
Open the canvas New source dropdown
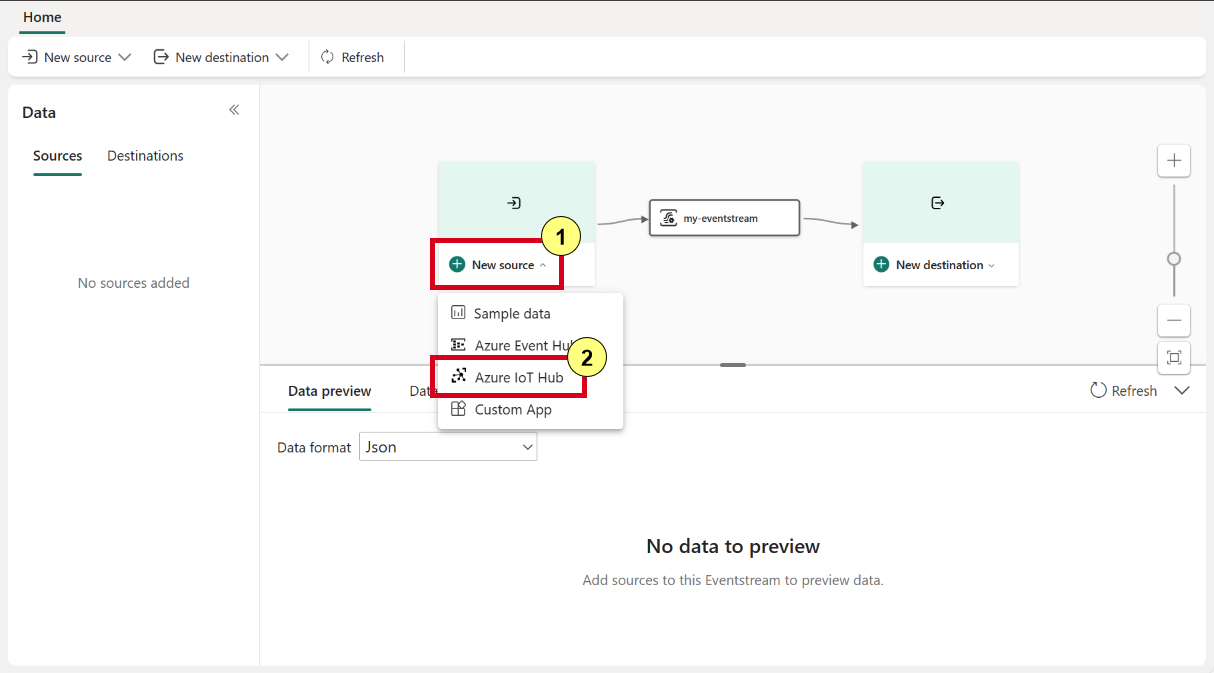(497, 265)
